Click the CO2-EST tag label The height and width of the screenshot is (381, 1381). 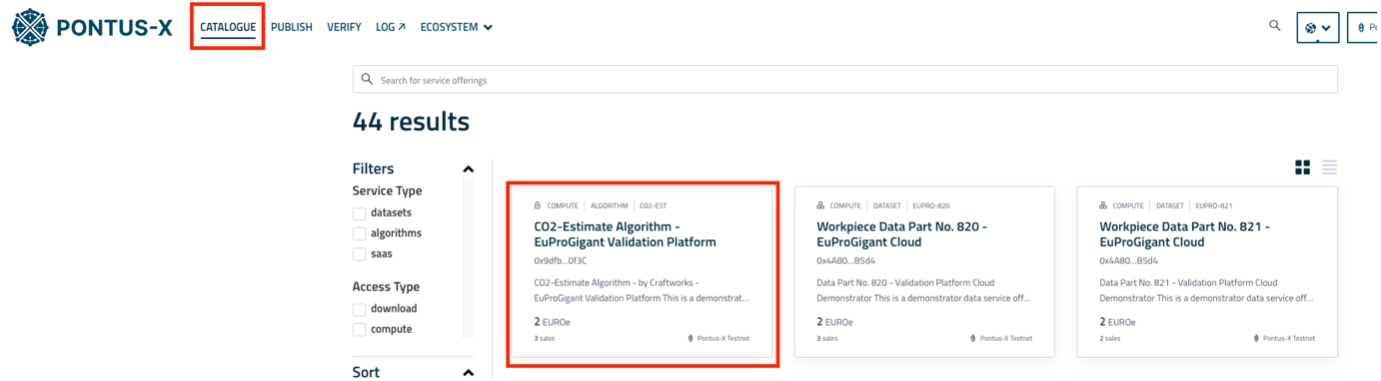click(x=652, y=205)
